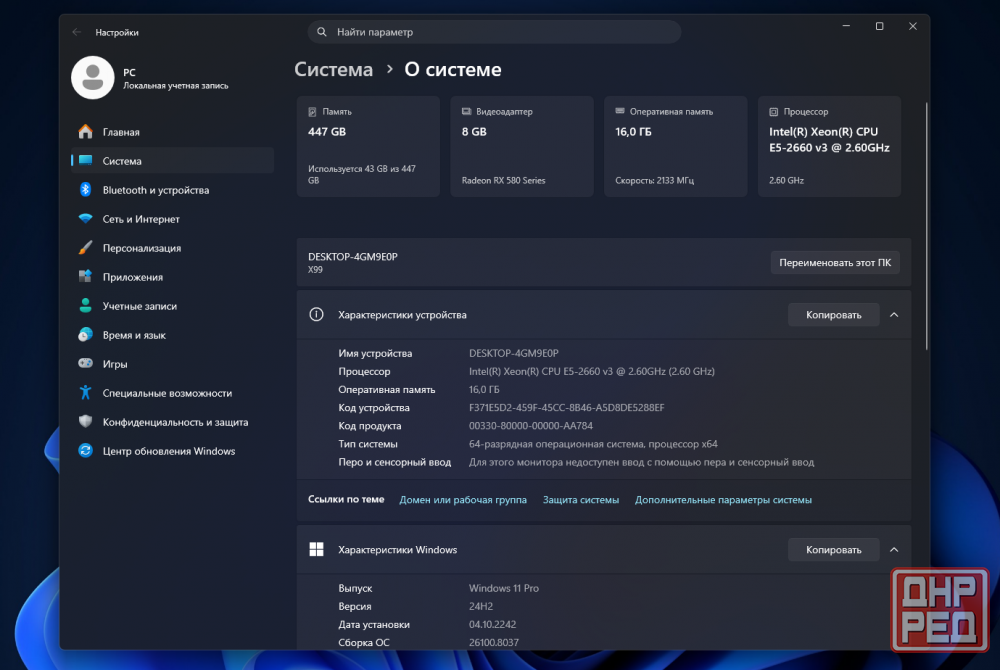Click the Найти параметр search field
The width and height of the screenshot is (1000, 670).
[494, 32]
